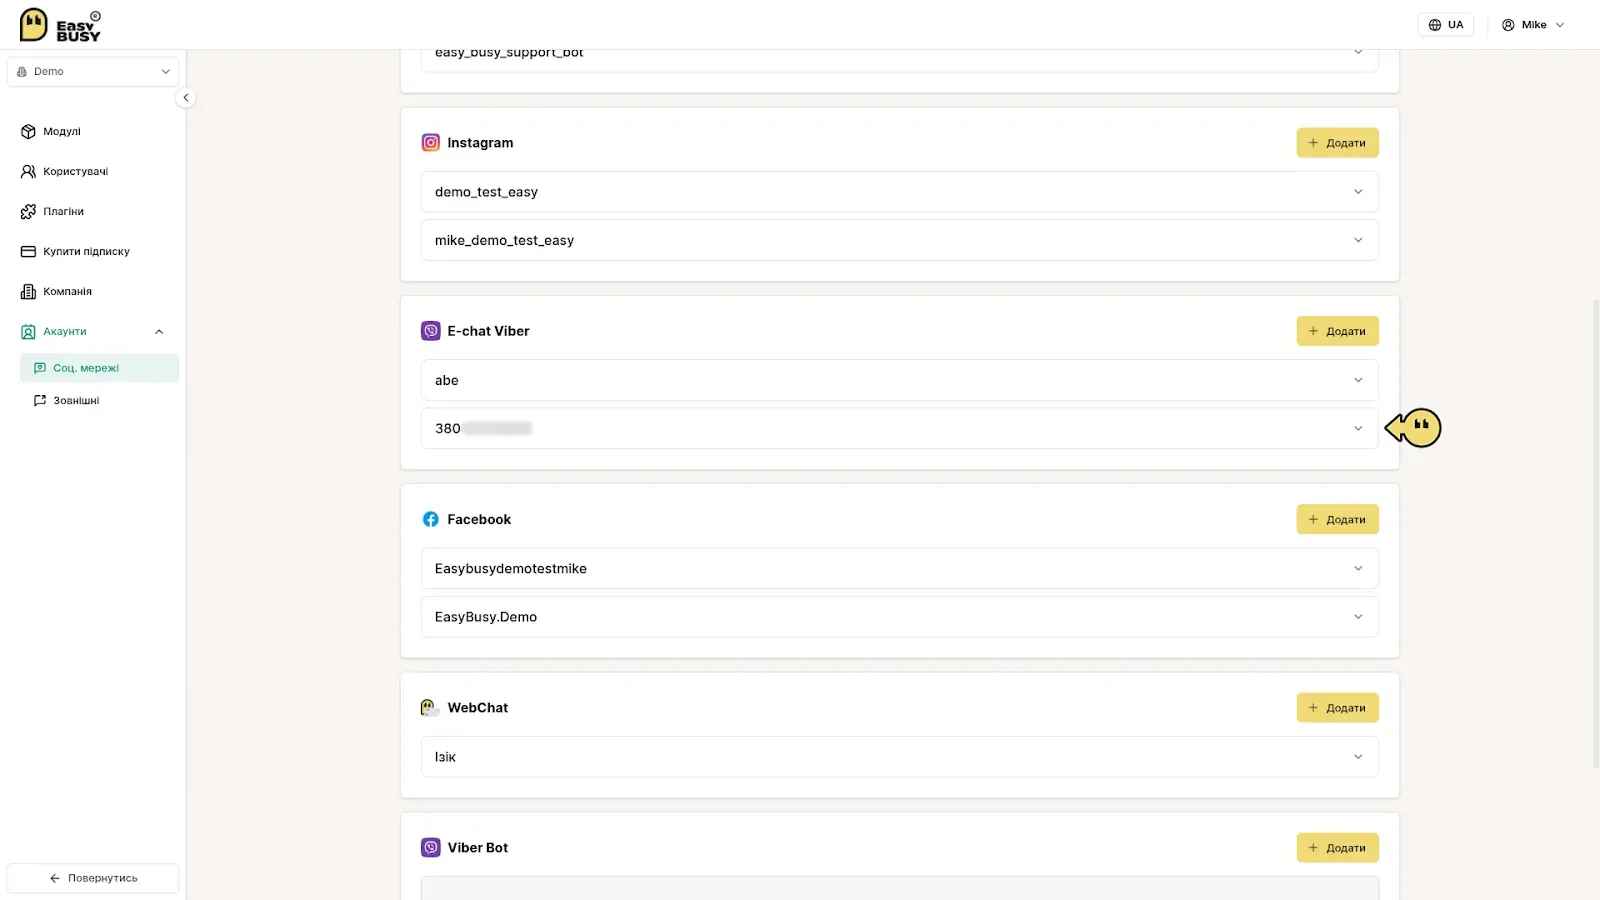This screenshot has width=1600, height=900.
Task: Open the Mike user menu
Action: 1533,25
